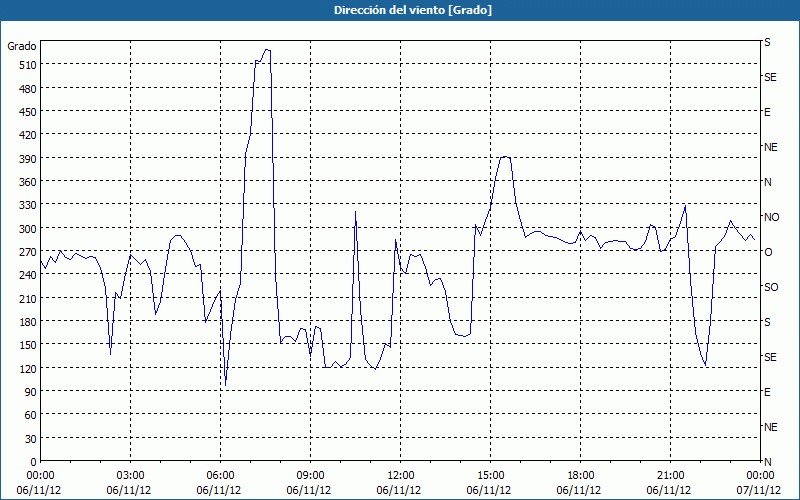The image size is (800, 500).
Task: Click the 07/11/12 date label
Action: point(759,490)
